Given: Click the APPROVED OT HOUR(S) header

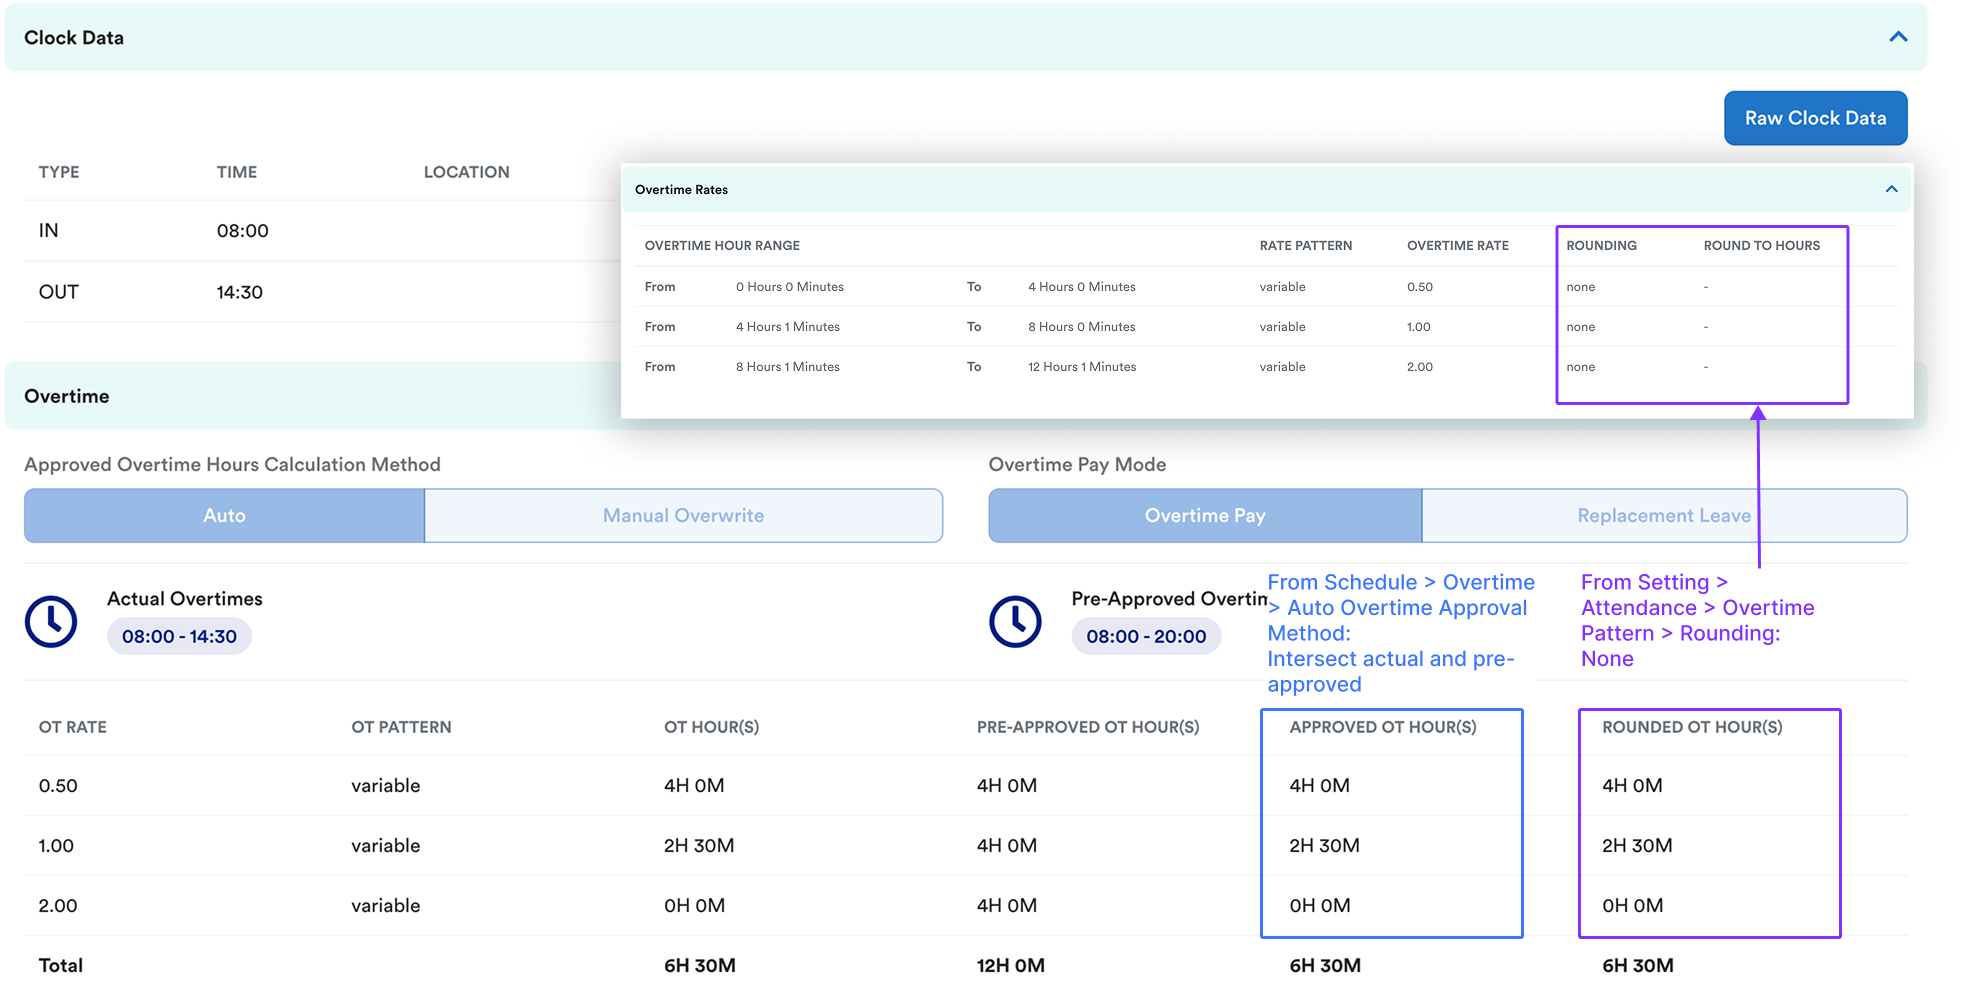Looking at the screenshot, I should (x=1383, y=727).
